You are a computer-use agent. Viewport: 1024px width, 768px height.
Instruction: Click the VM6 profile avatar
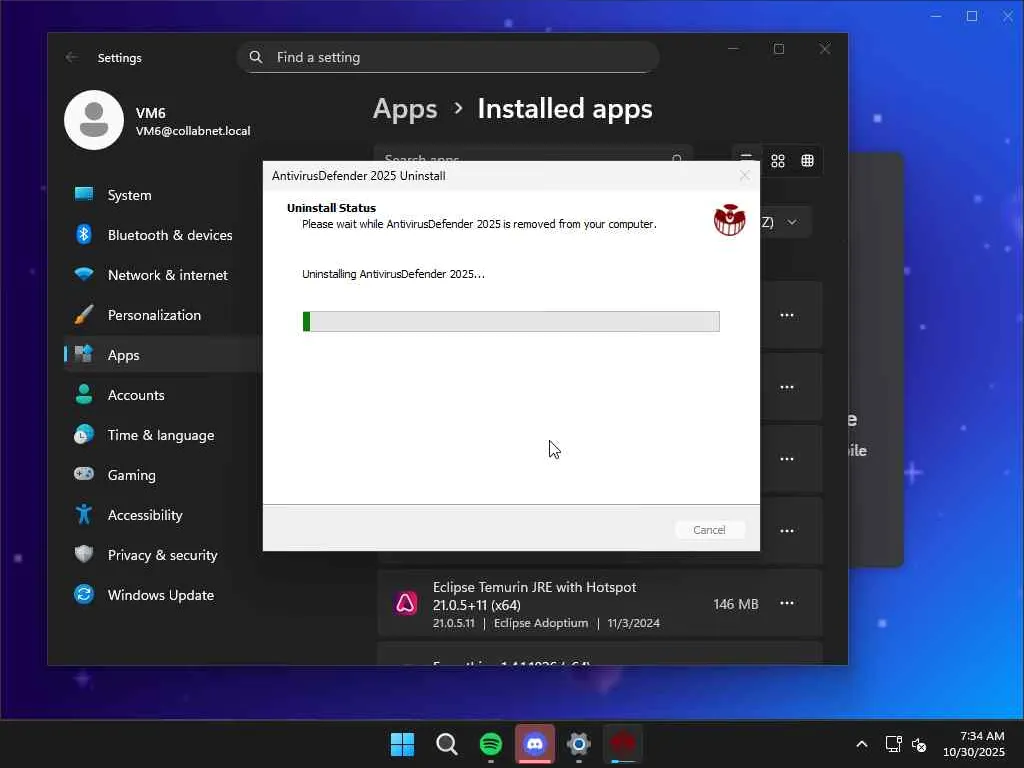click(94, 120)
